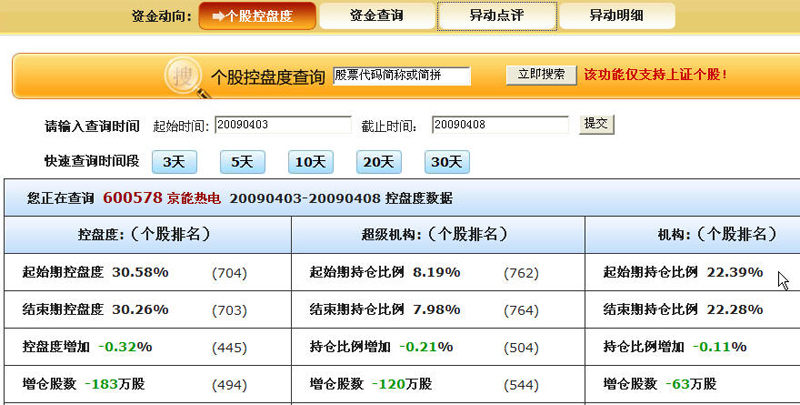Choose the 5天 quick time range
The width and height of the screenshot is (800, 405).
tap(242, 161)
